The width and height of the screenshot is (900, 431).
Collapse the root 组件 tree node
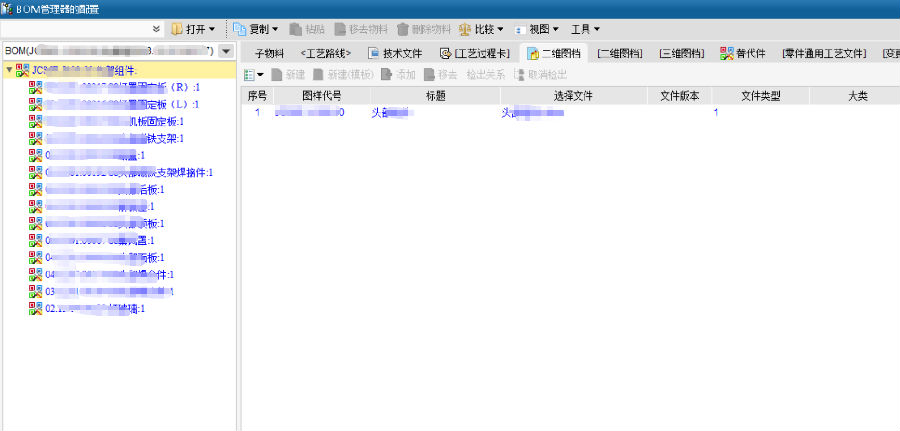9,70
